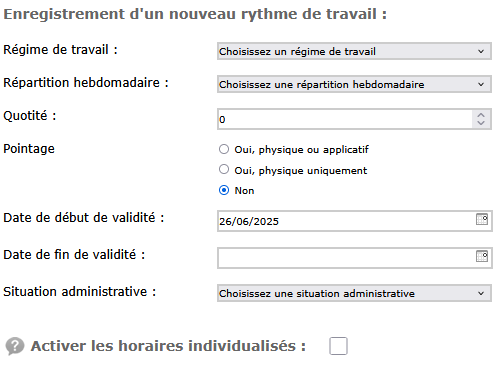Click the Date de début de validité field

point(346,221)
